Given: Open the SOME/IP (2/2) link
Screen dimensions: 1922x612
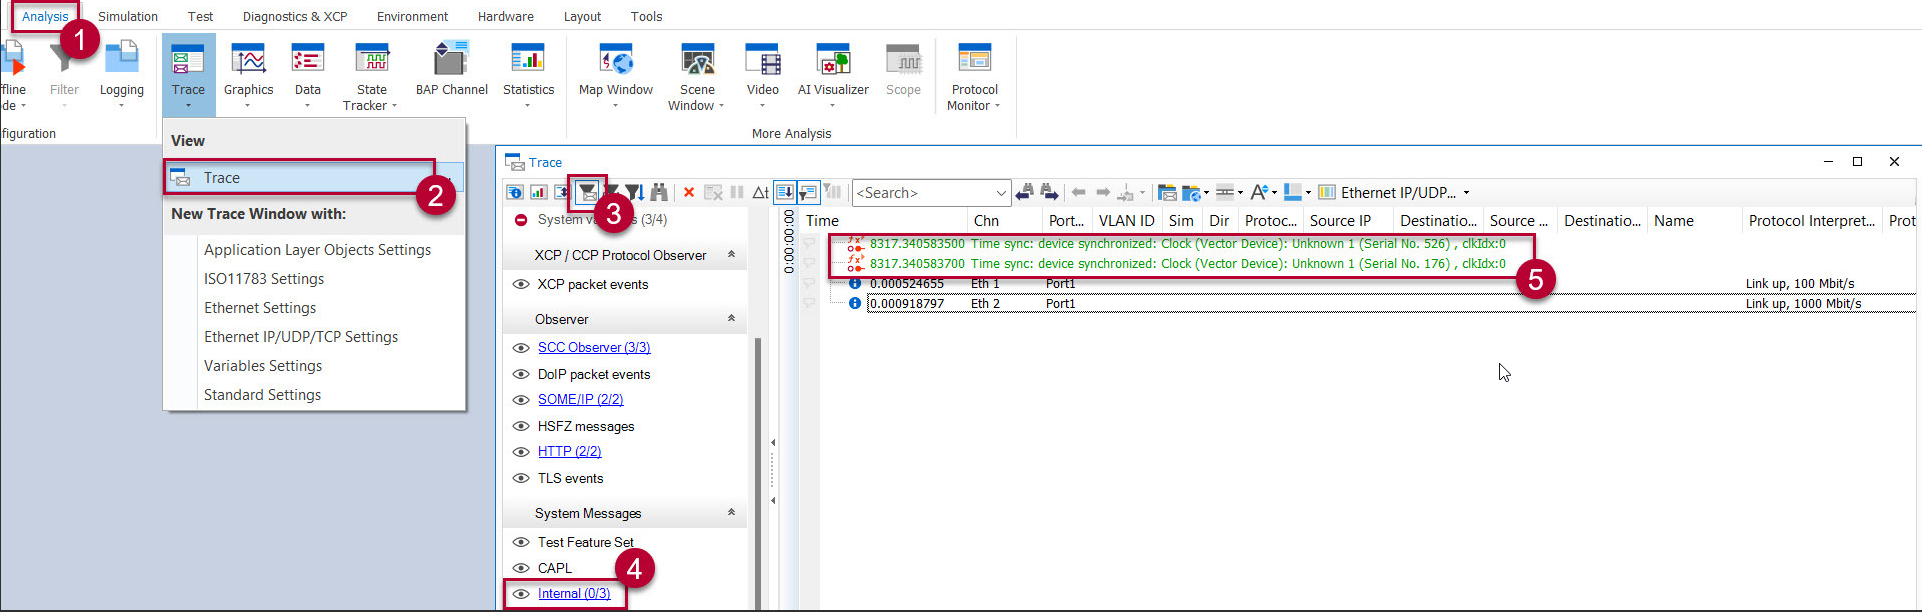Looking at the screenshot, I should coord(580,400).
